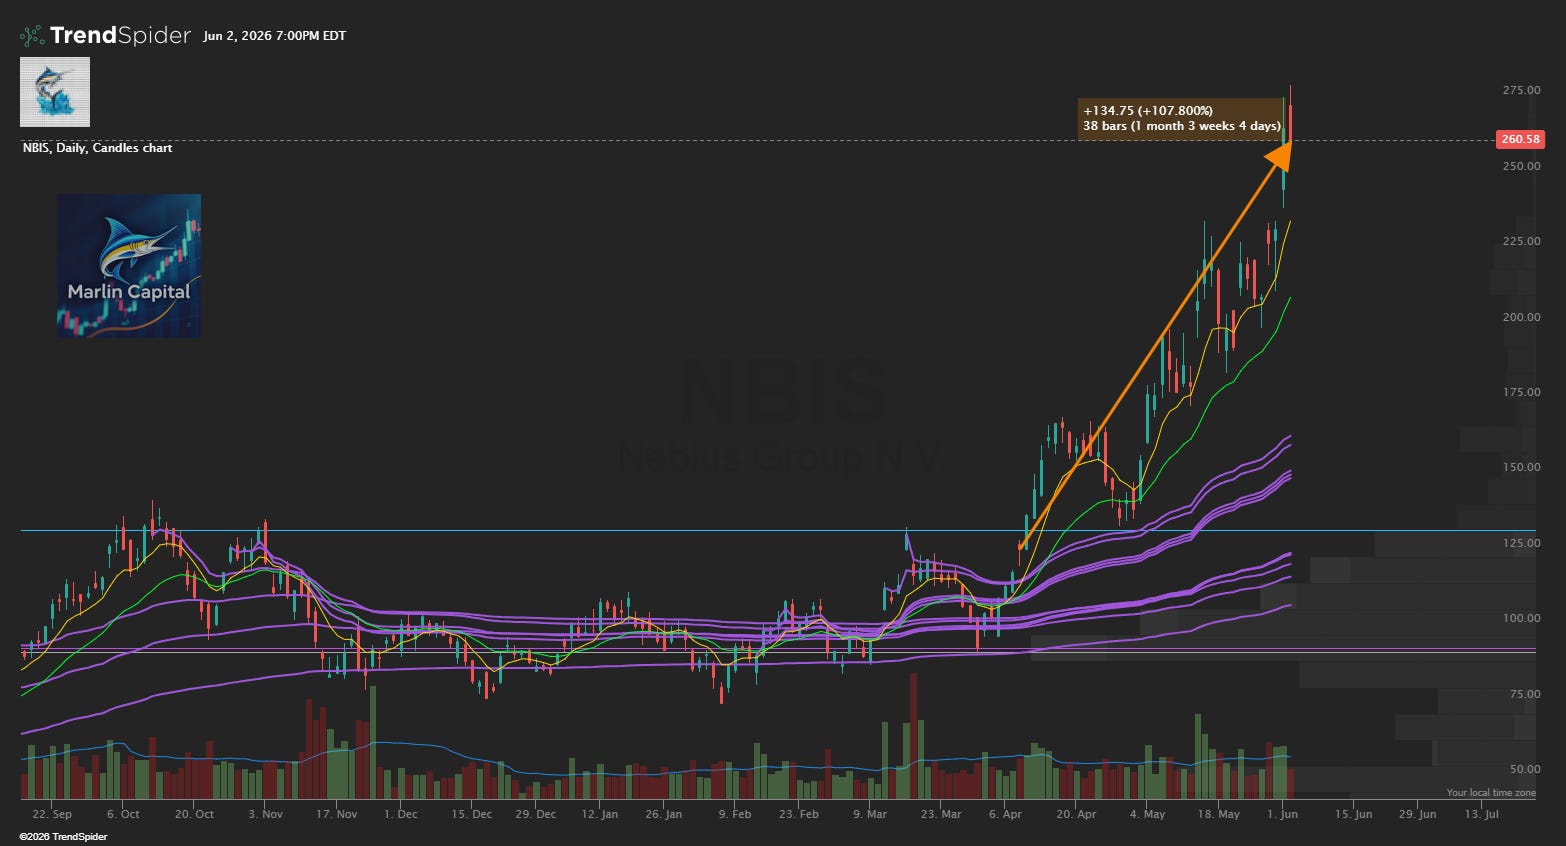
Task: Select the +134.75 (+107.800%) measurement text
Action: point(1147,111)
